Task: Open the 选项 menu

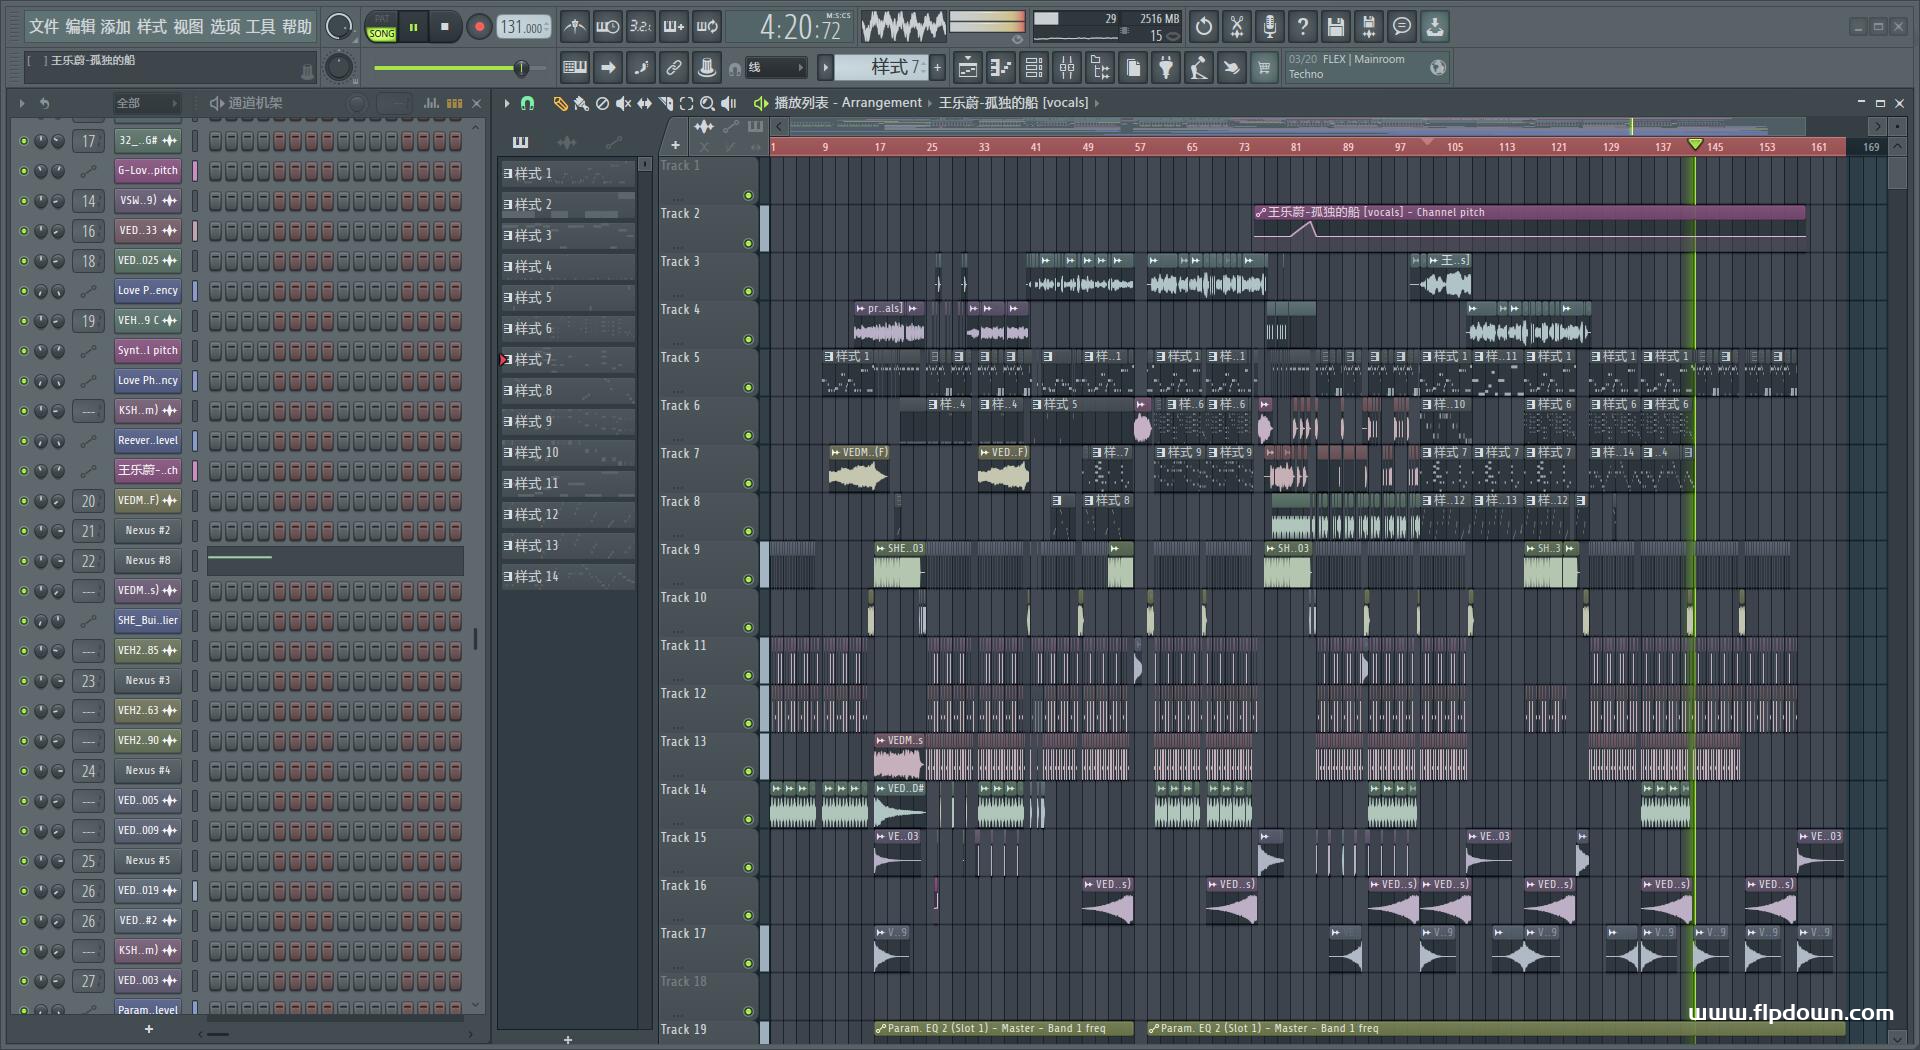Action: [x=225, y=26]
